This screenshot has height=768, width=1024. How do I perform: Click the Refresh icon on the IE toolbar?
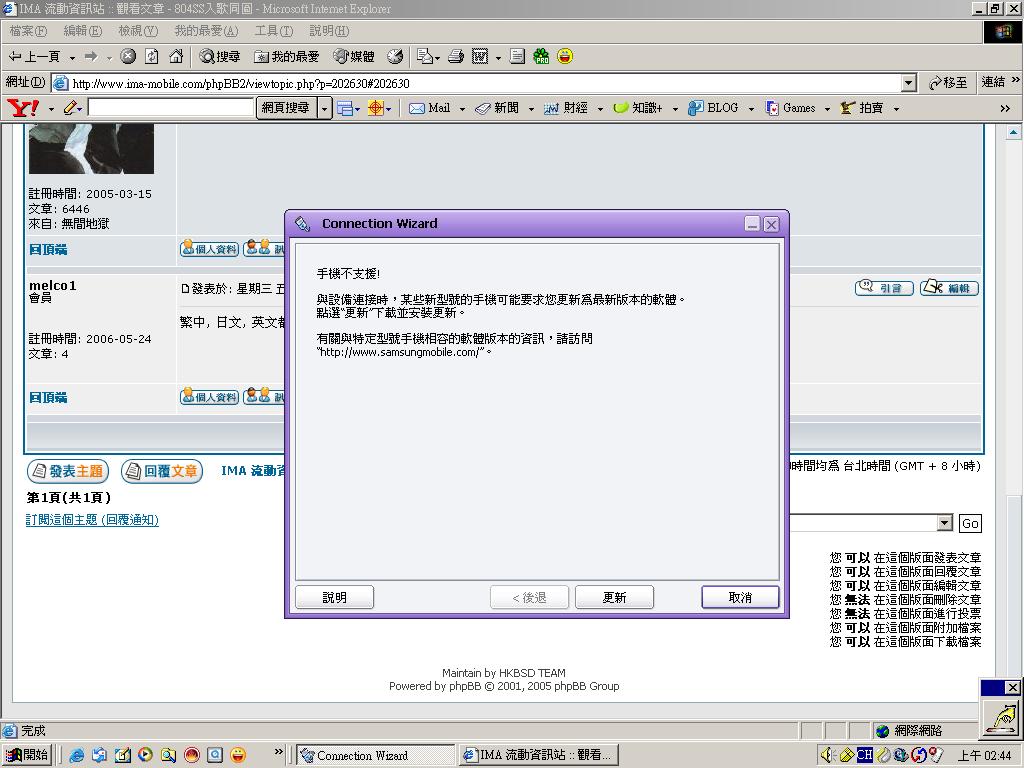[x=153, y=56]
